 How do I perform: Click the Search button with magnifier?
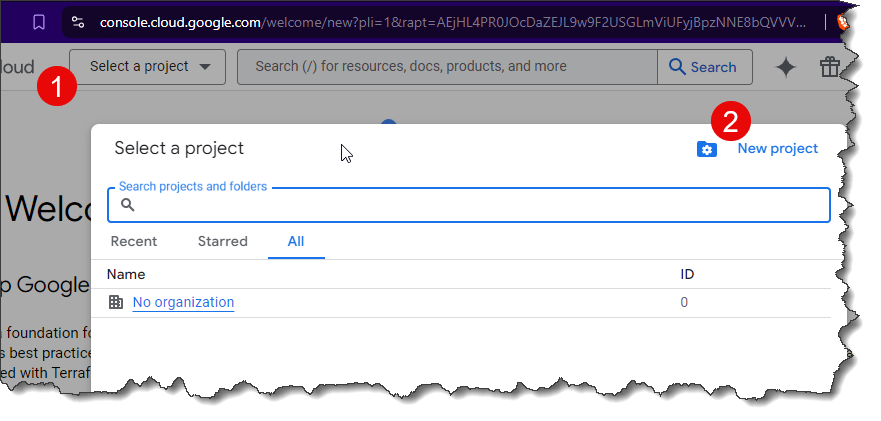705,67
